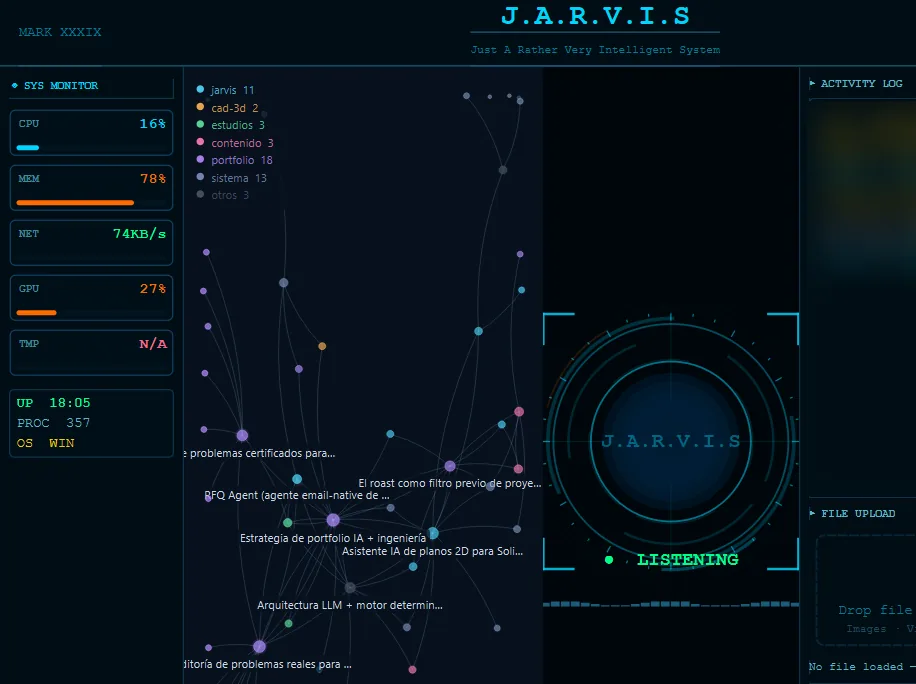916x684 pixels.
Task: Click the GPU 27% monitor card
Action: point(92,297)
